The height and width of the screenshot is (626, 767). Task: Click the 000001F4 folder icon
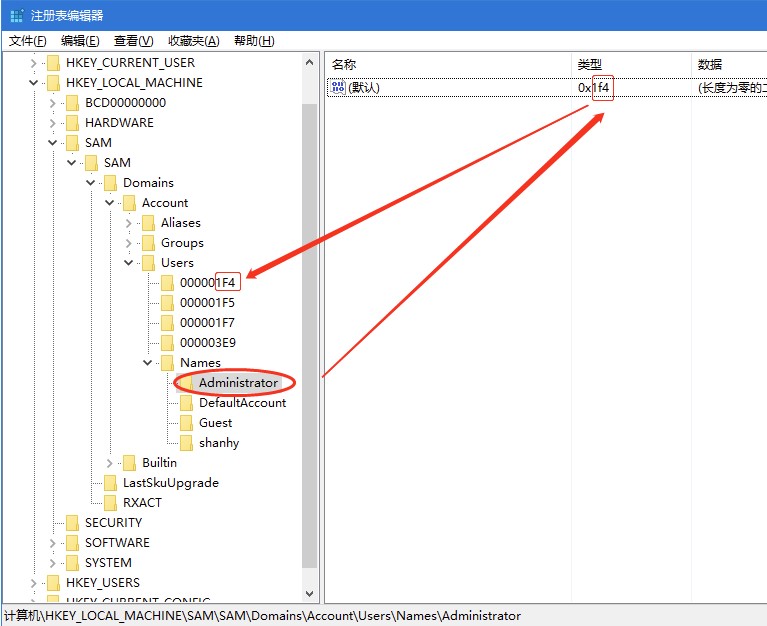pyautogui.click(x=168, y=283)
